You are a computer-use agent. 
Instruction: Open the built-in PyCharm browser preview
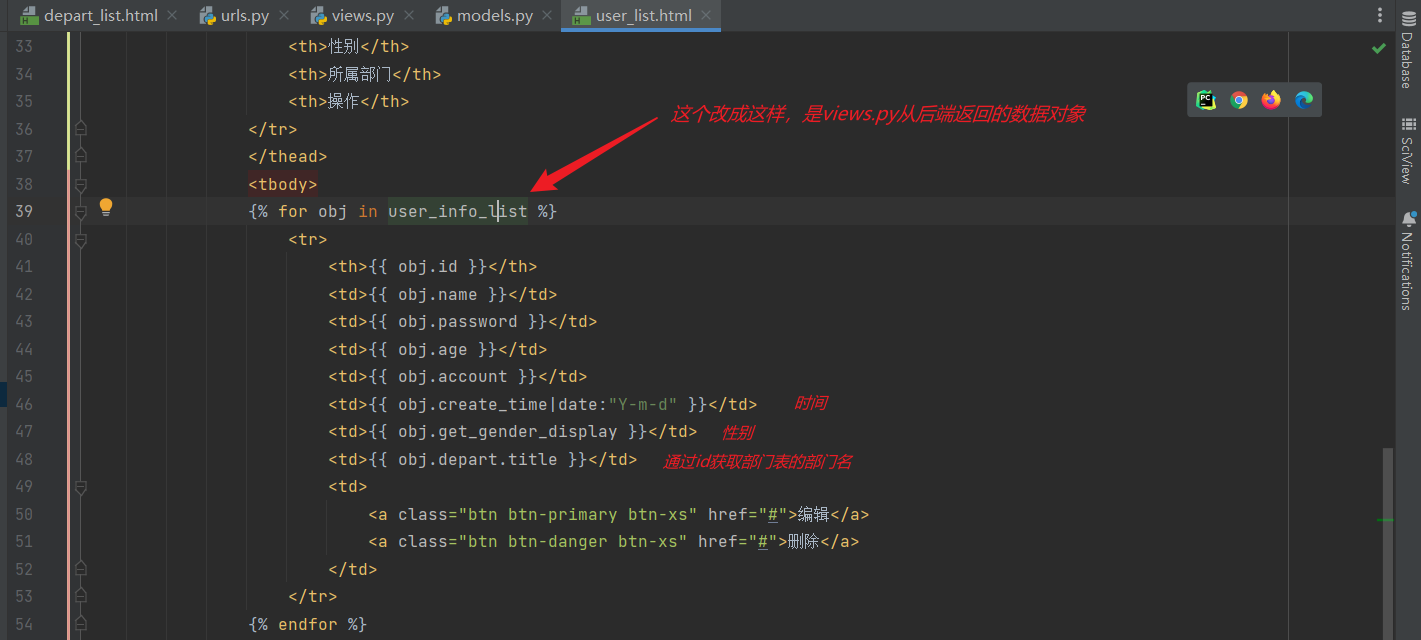pyautogui.click(x=1206, y=99)
